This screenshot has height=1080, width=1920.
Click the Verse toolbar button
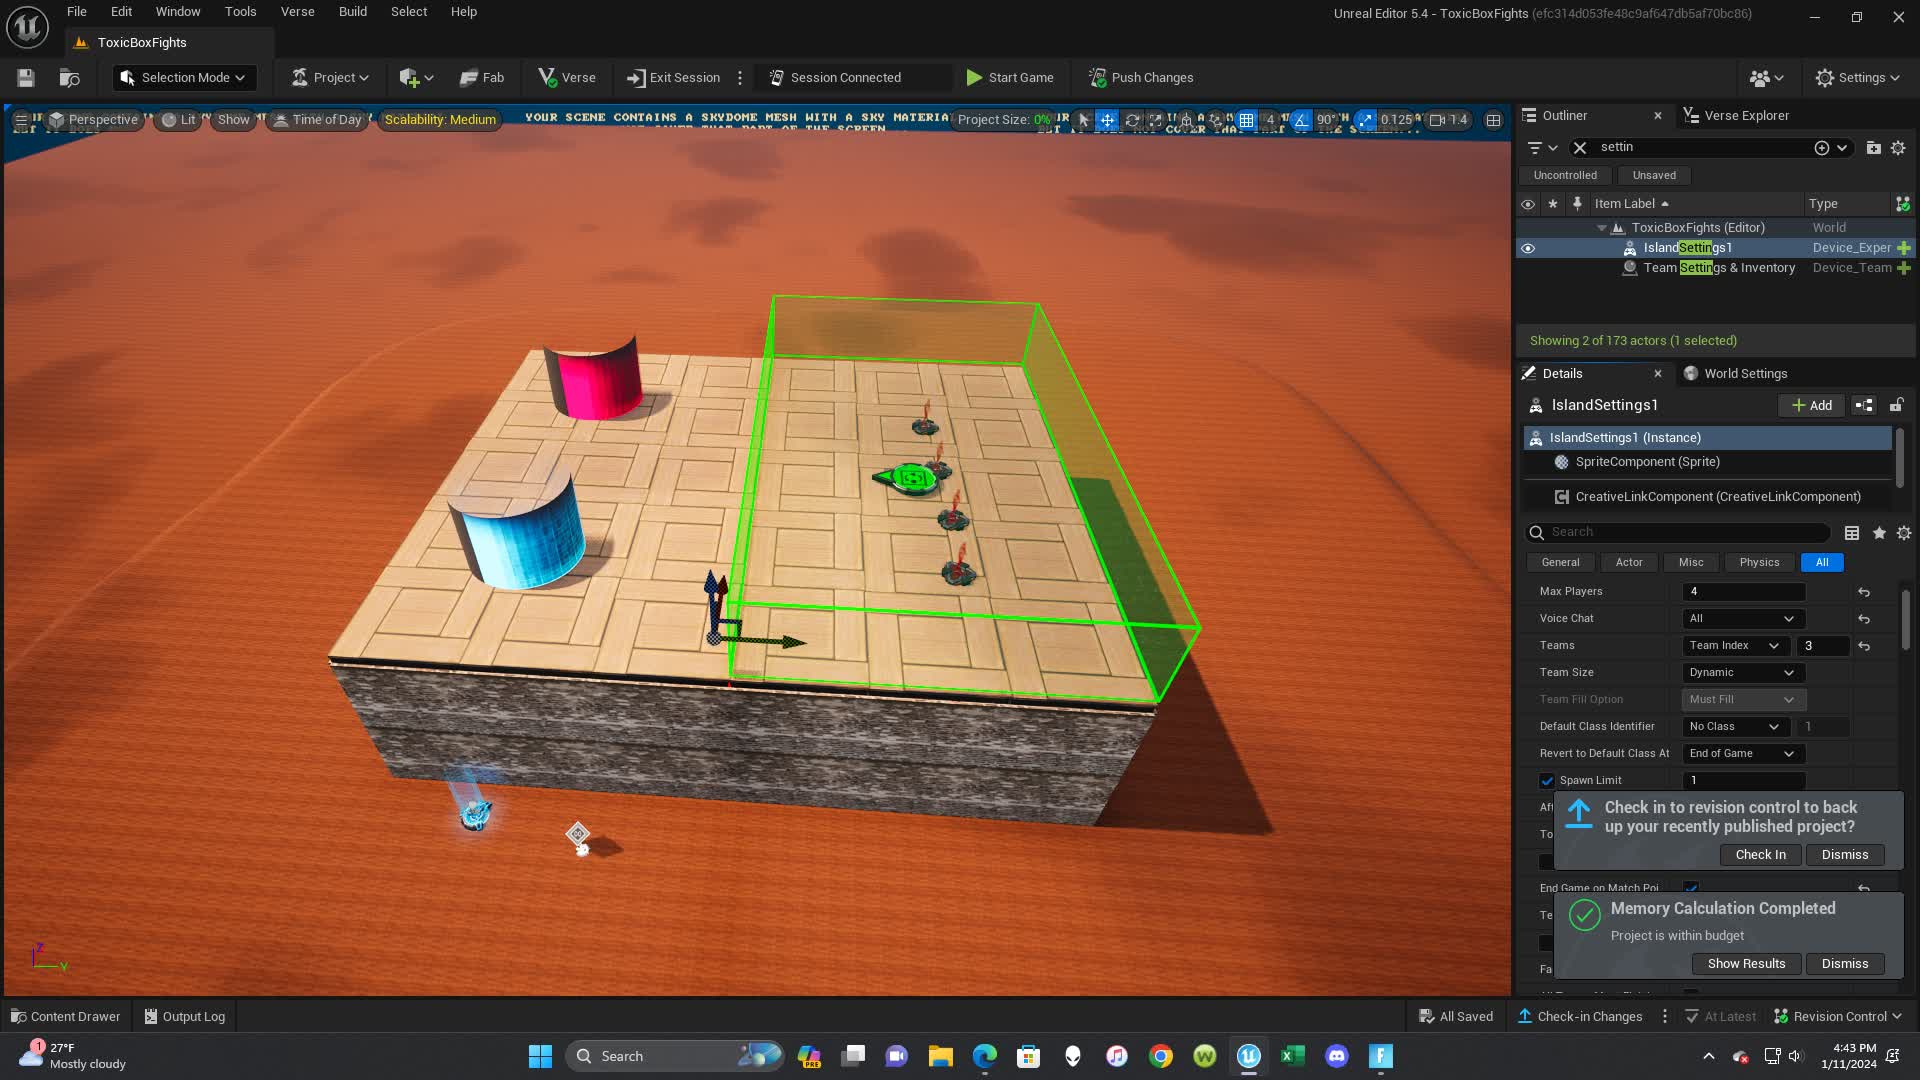point(567,78)
